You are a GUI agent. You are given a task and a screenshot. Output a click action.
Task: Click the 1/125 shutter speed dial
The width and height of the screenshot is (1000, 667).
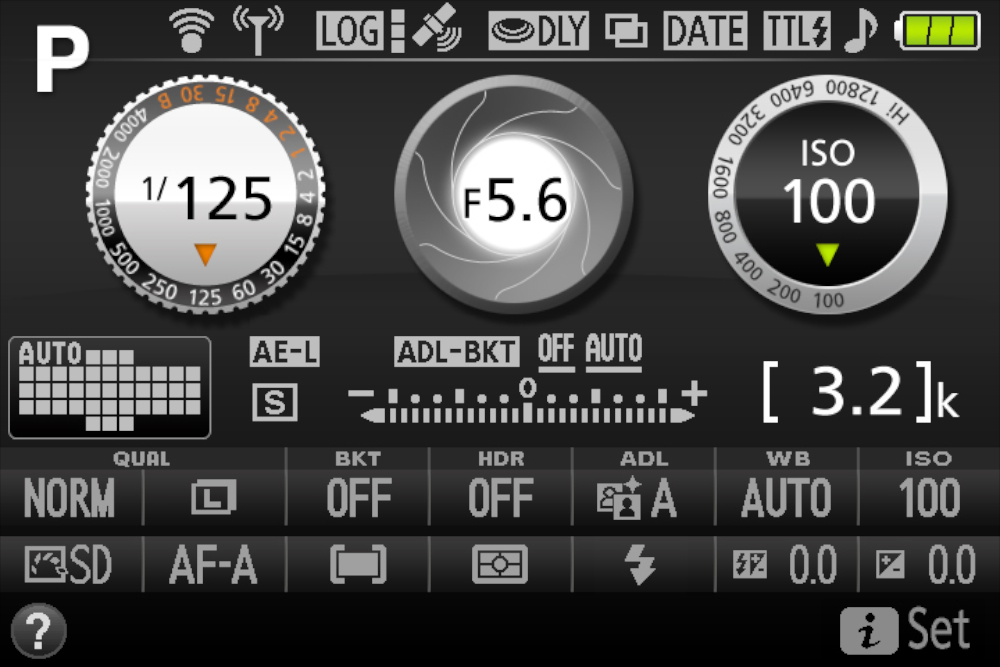point(208,197)
